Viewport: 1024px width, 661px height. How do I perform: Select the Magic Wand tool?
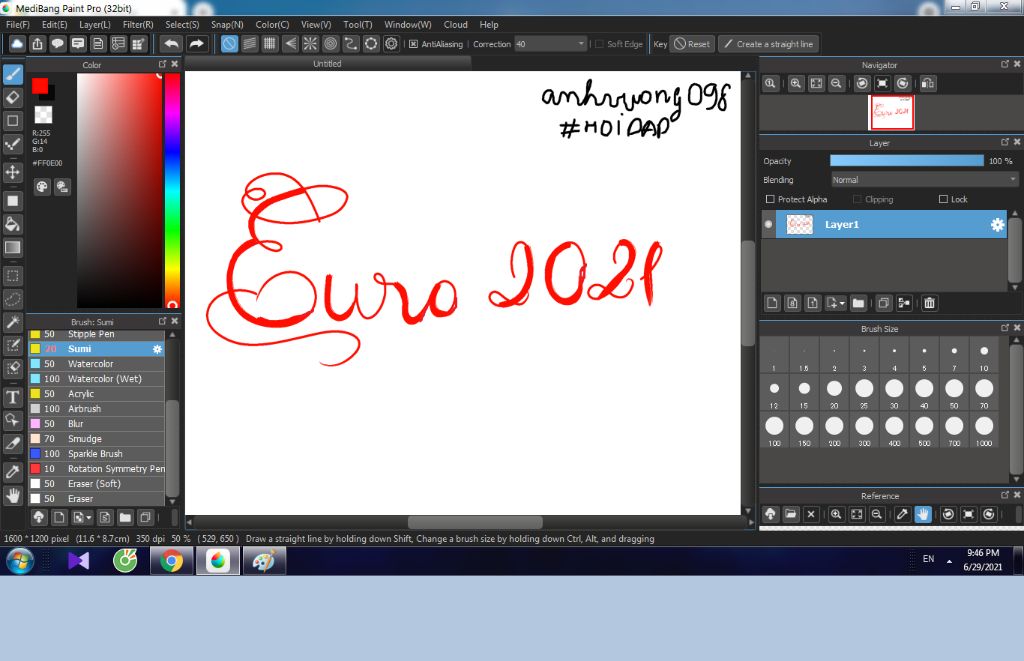tap(12, 322)
